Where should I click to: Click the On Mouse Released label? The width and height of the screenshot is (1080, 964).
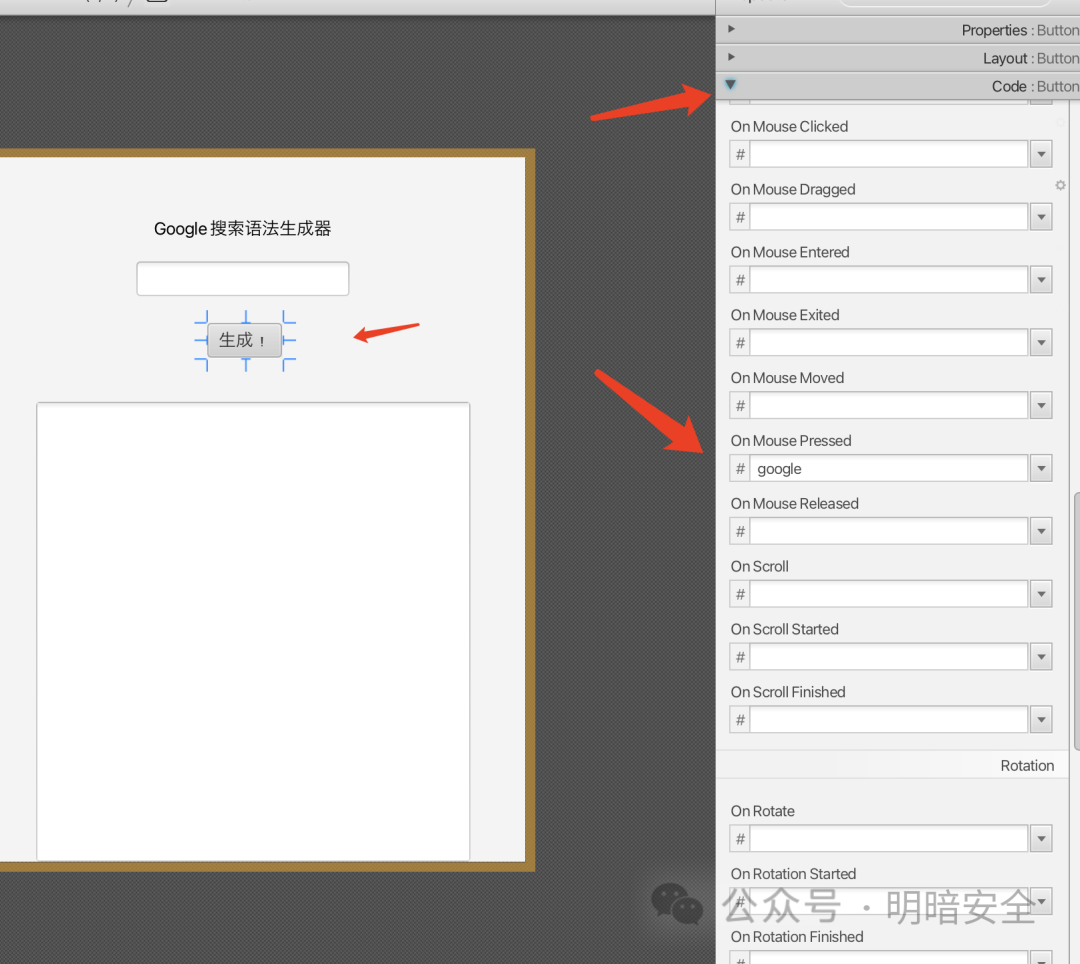795,503
